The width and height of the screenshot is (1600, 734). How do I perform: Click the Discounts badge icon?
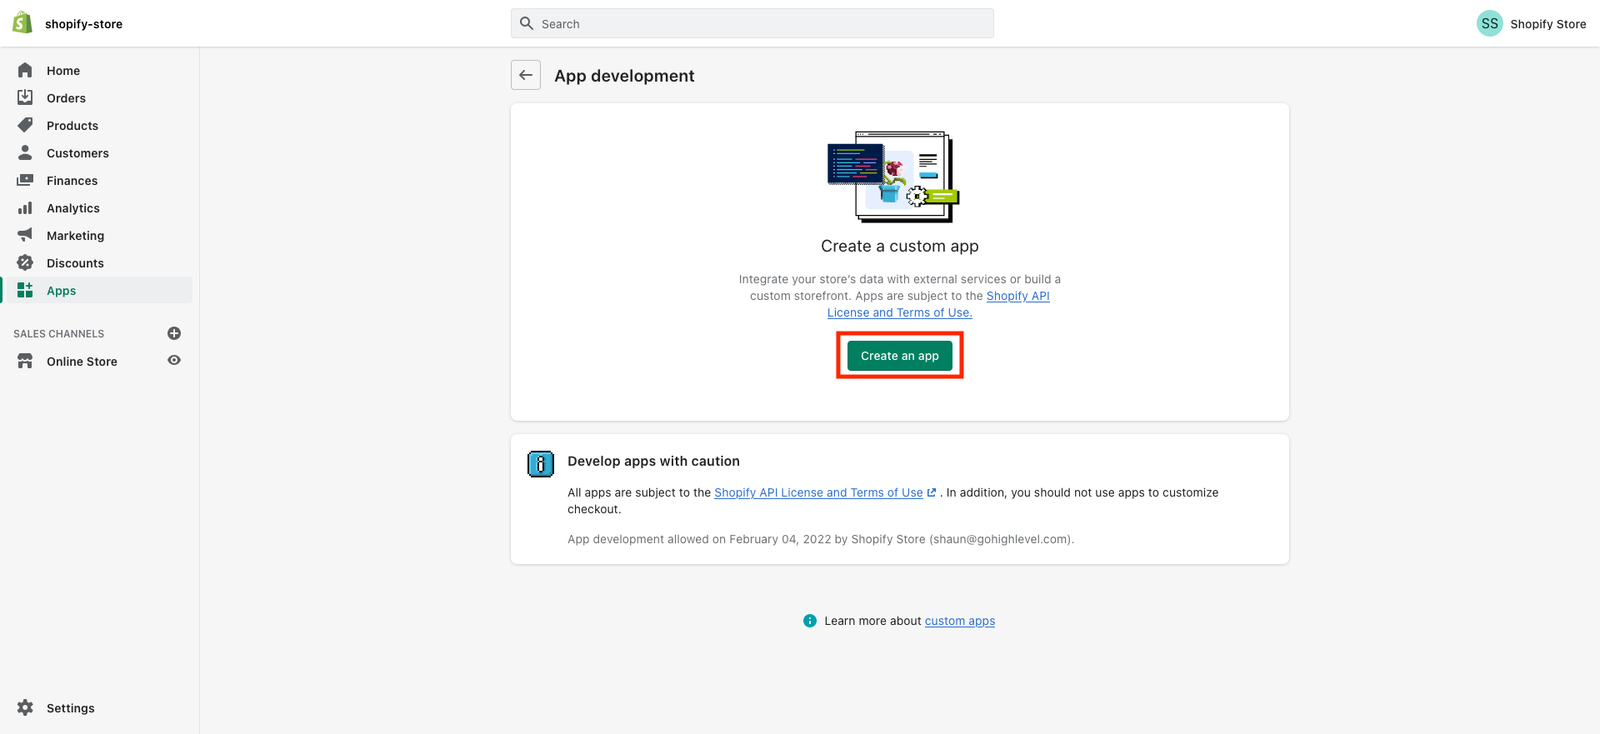(x=25, y=263)
